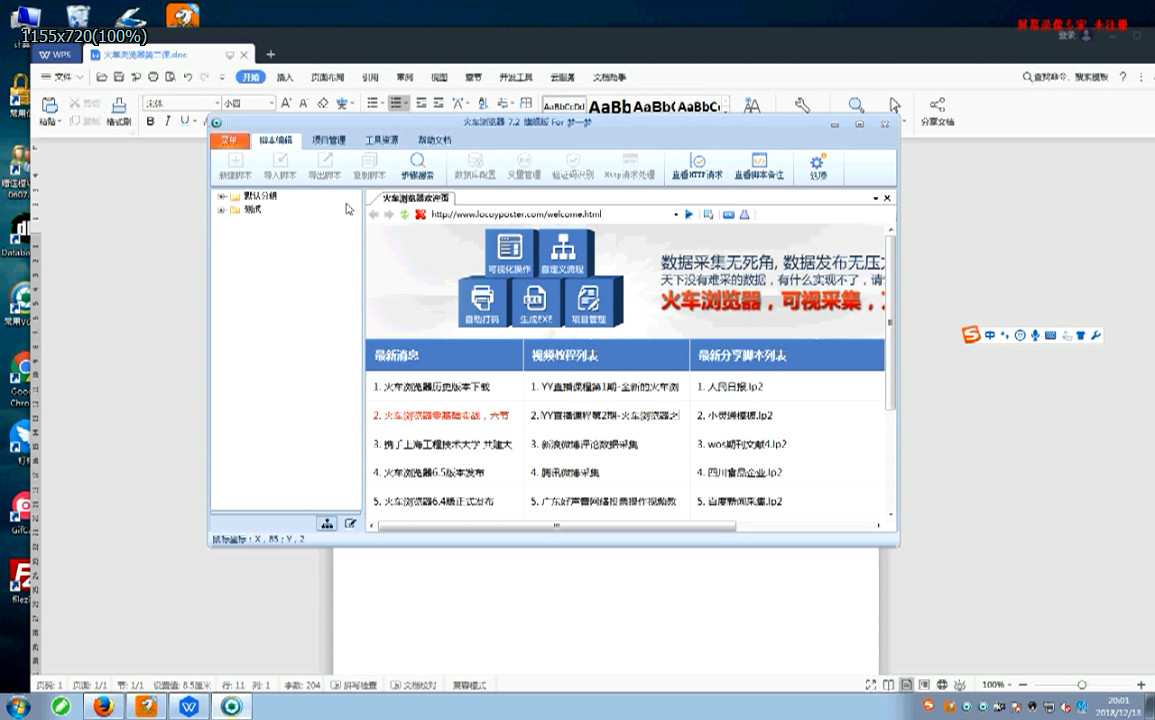Open WPS zoom percentage dropdown

click(995, 685)
